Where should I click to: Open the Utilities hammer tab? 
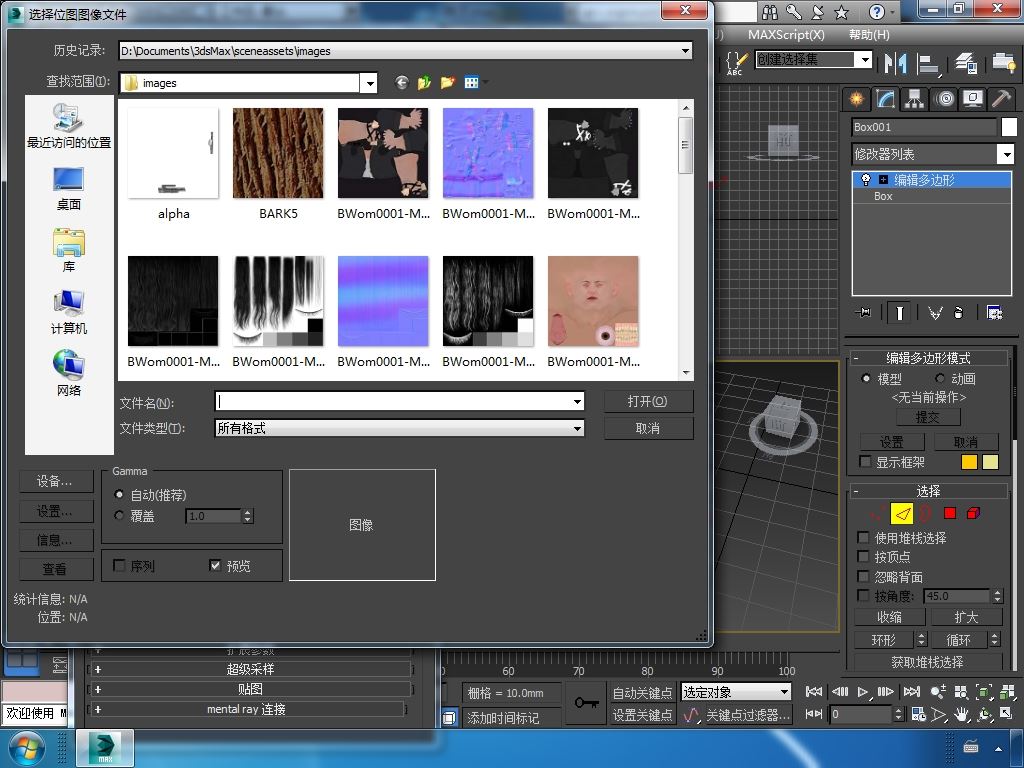pyautogui.click(x=1001, y=98)
